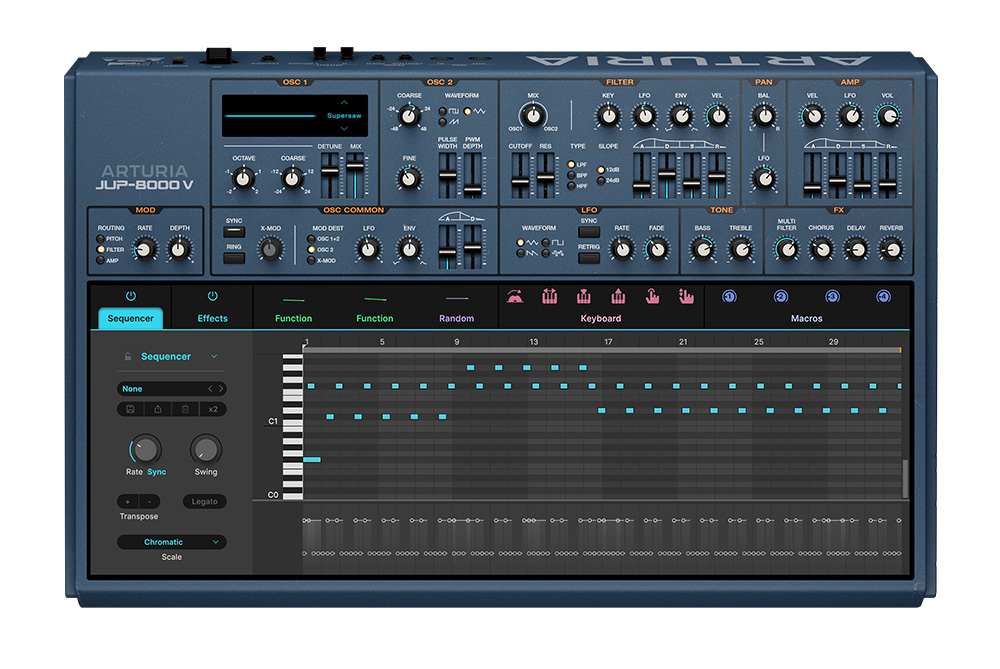Select the 24dB filter slope
1000x669 pixels.
click(x=601, y=180)
